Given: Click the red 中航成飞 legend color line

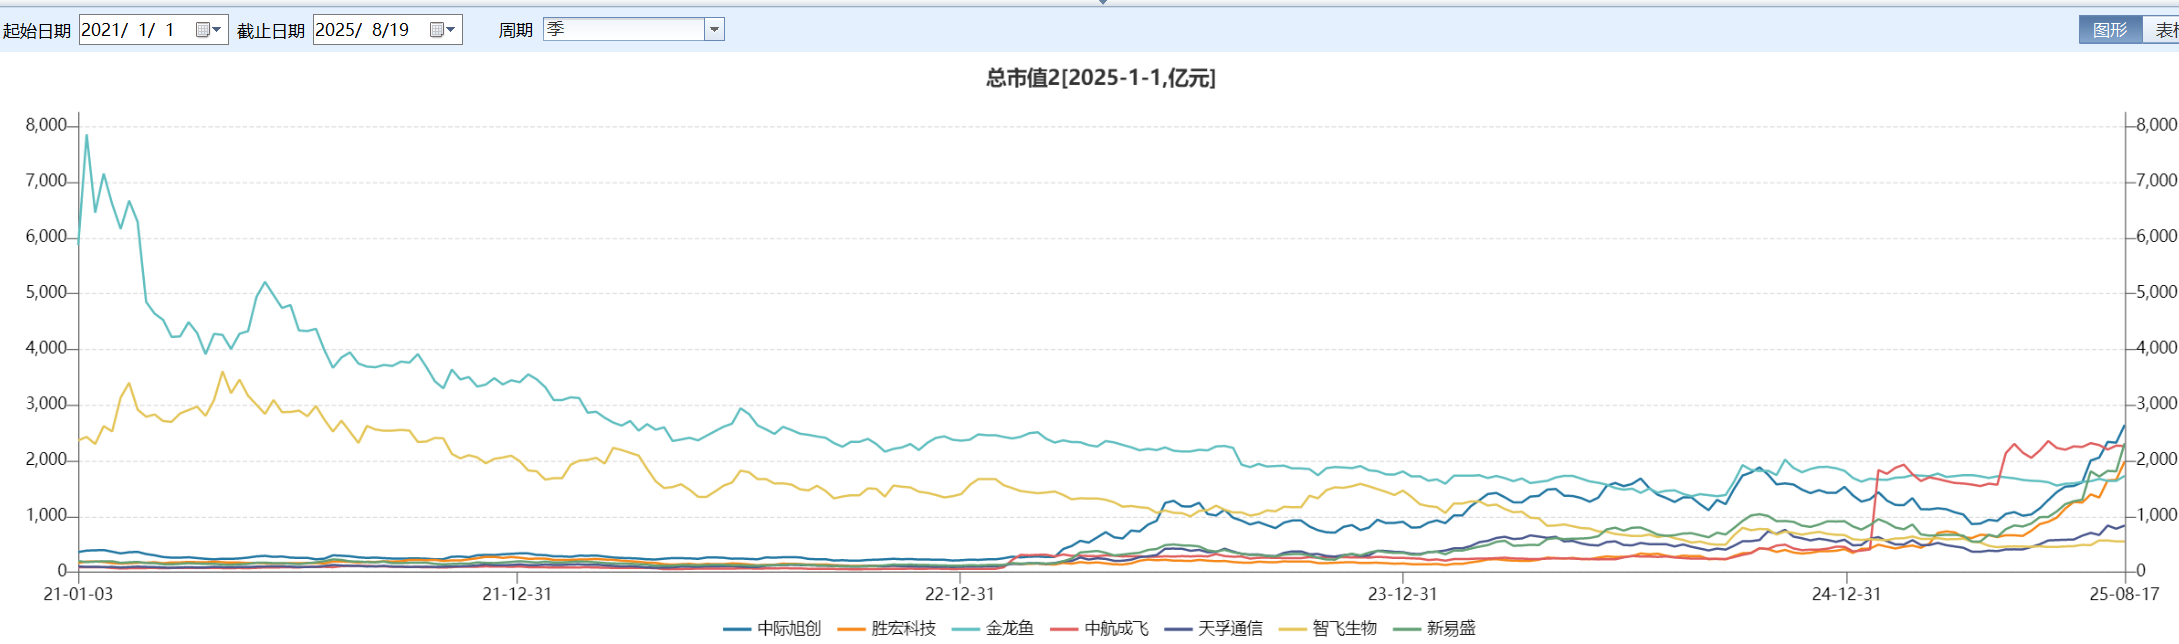Looking at the screenshot, I should (1064, 629).
